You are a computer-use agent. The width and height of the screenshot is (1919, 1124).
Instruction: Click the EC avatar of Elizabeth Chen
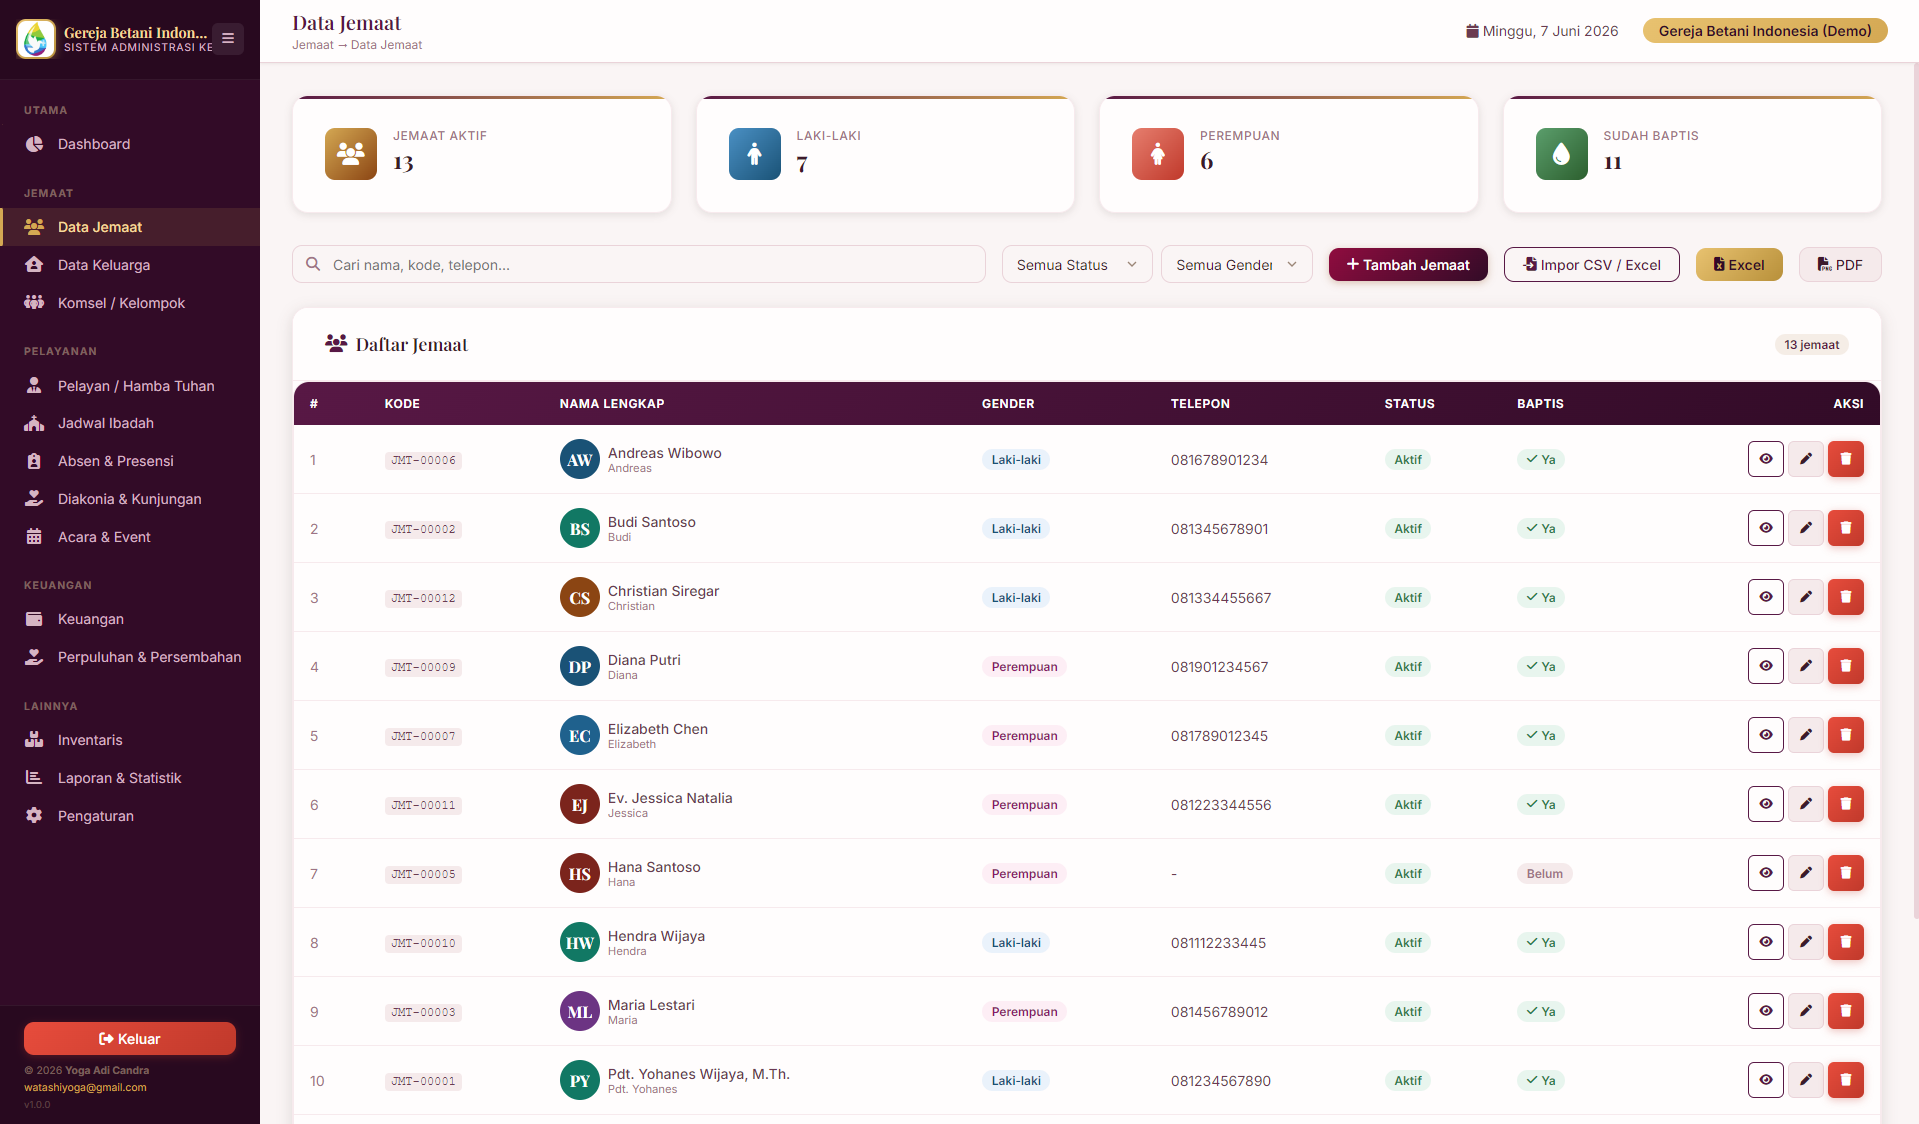[579, 736]
